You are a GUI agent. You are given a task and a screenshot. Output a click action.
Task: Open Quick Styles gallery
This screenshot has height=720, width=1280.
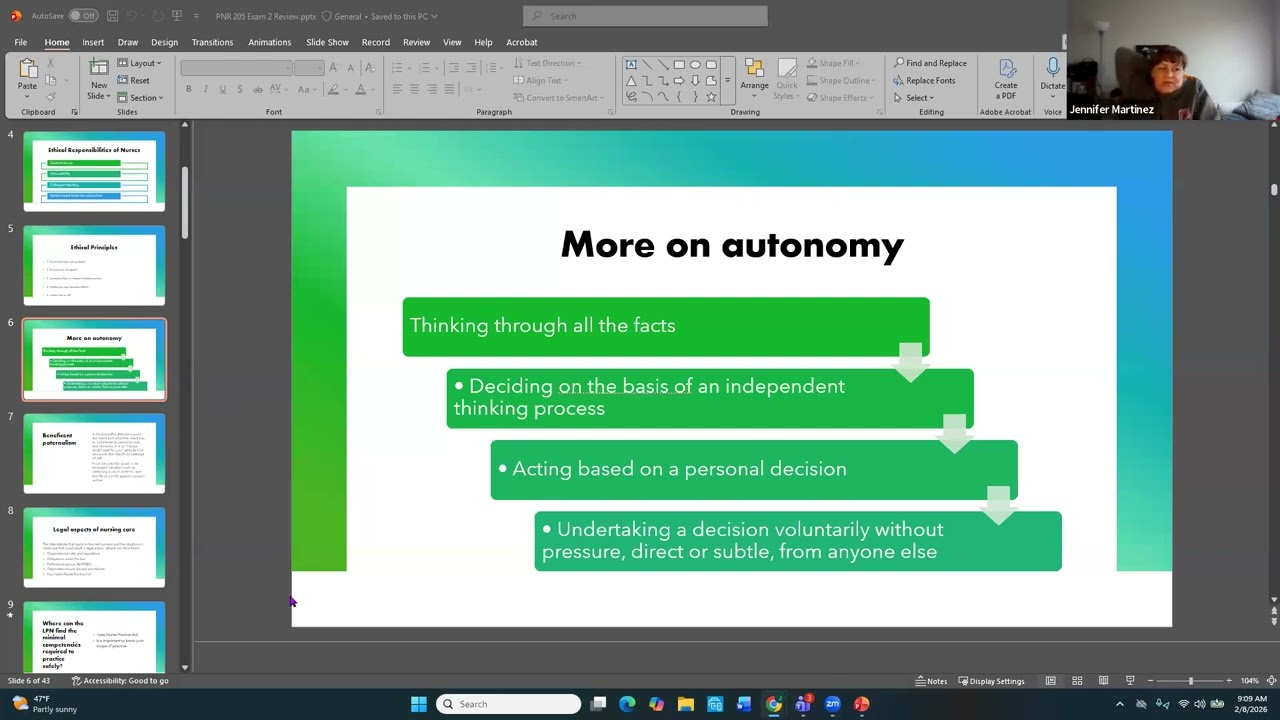tap(786, 78)
